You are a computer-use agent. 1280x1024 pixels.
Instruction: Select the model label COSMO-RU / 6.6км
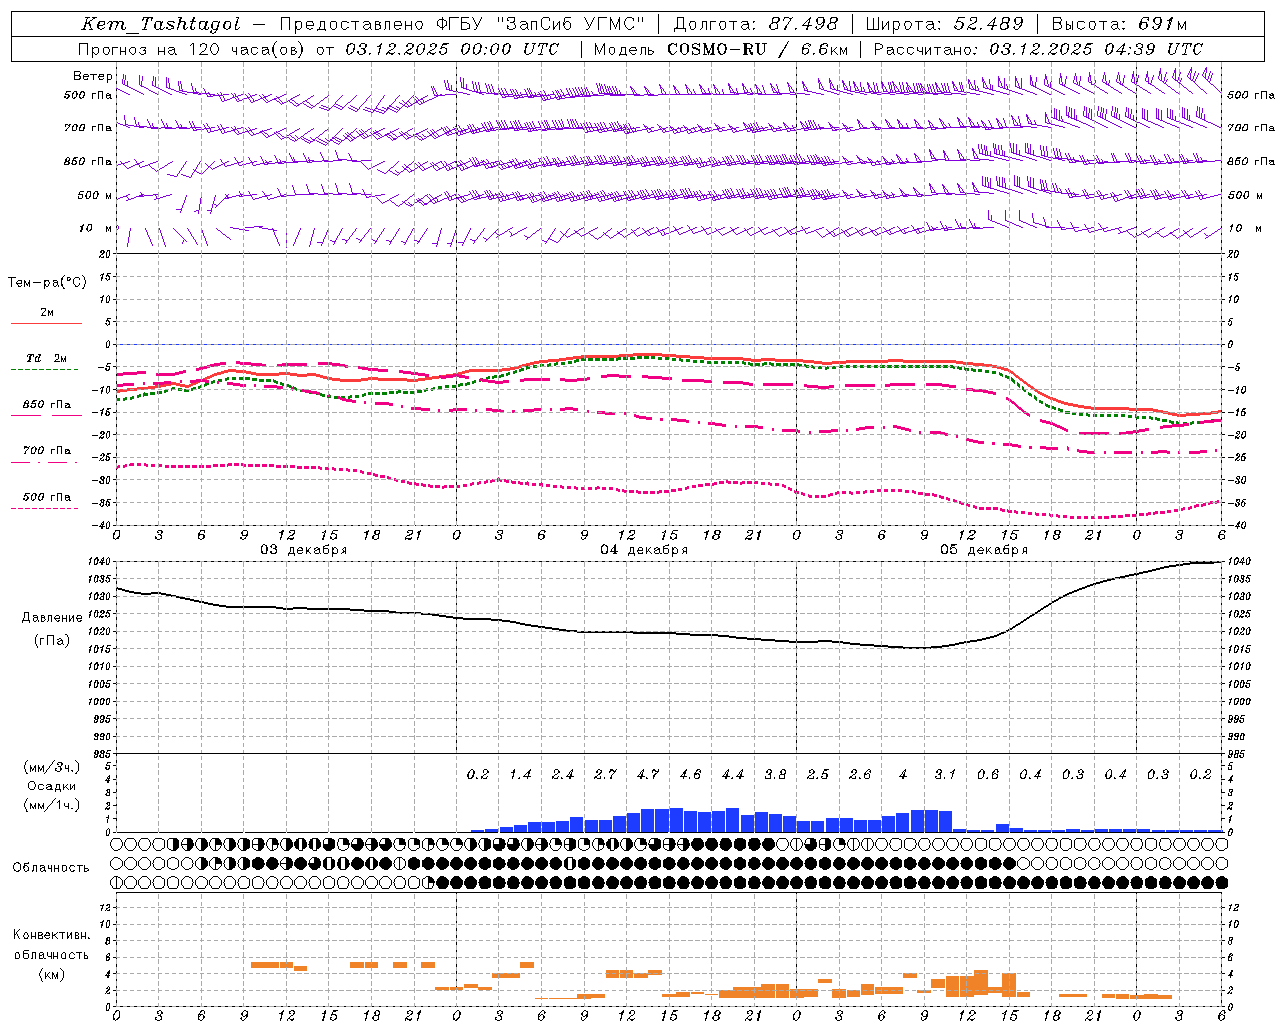(x=758, y=49)
